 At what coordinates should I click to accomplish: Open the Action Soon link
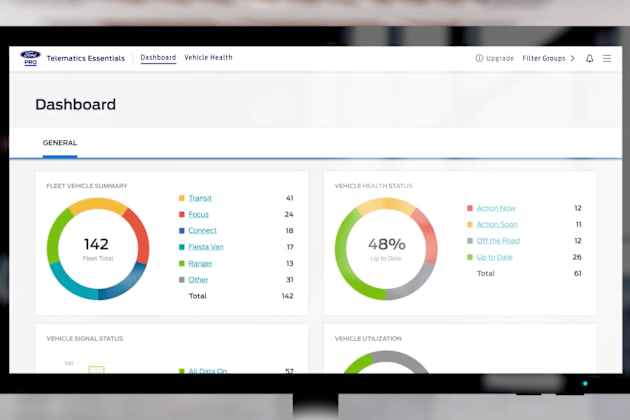pyautogui.click(x=497, y=224)
